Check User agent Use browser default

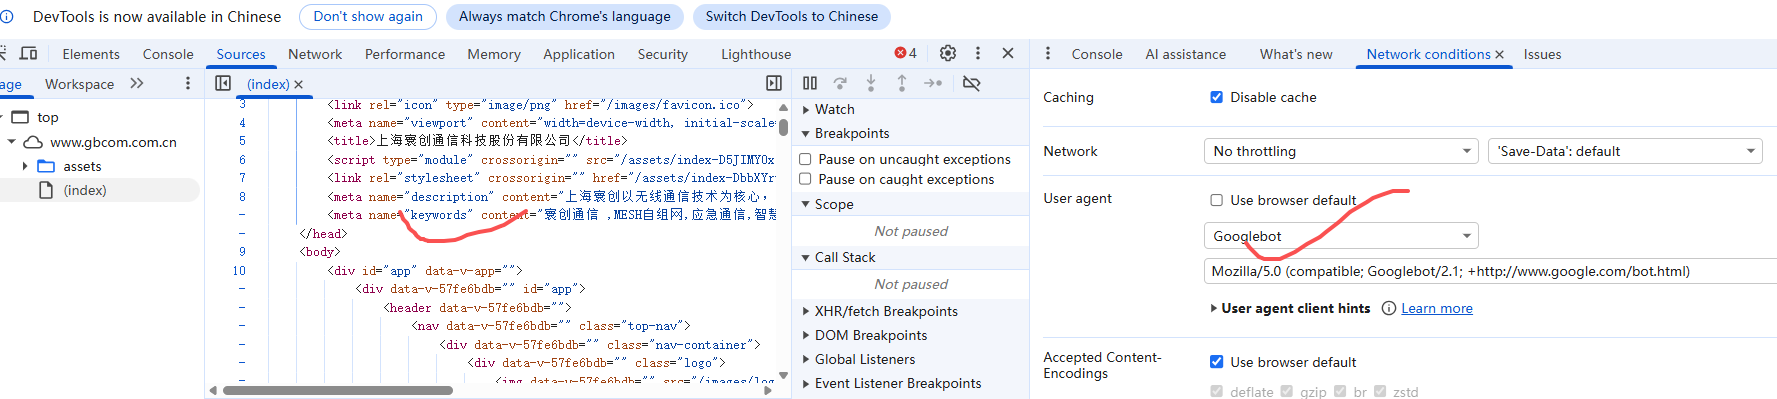pos(1217,200)
